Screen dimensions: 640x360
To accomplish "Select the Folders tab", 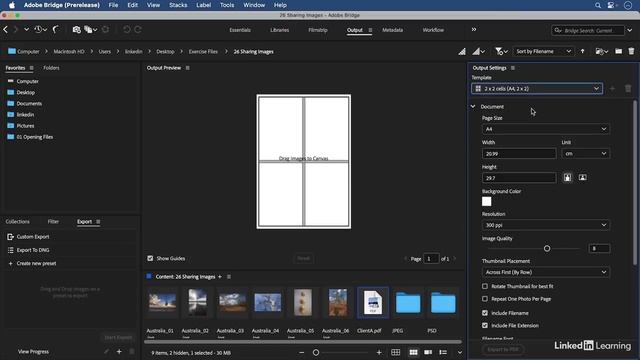I will pos(51,68).
